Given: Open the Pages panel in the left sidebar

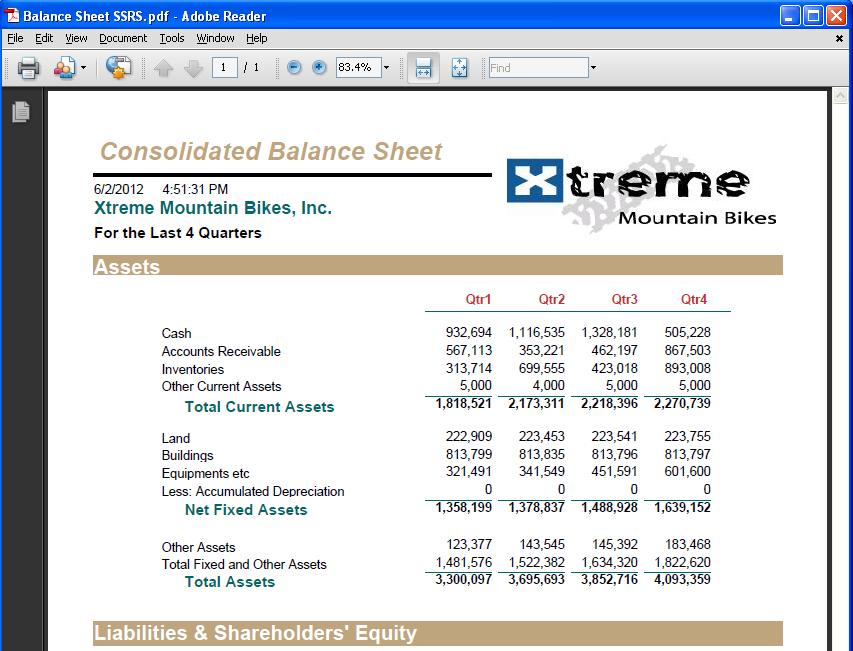Looking at the screenshot, I should [x=21, y=111].
